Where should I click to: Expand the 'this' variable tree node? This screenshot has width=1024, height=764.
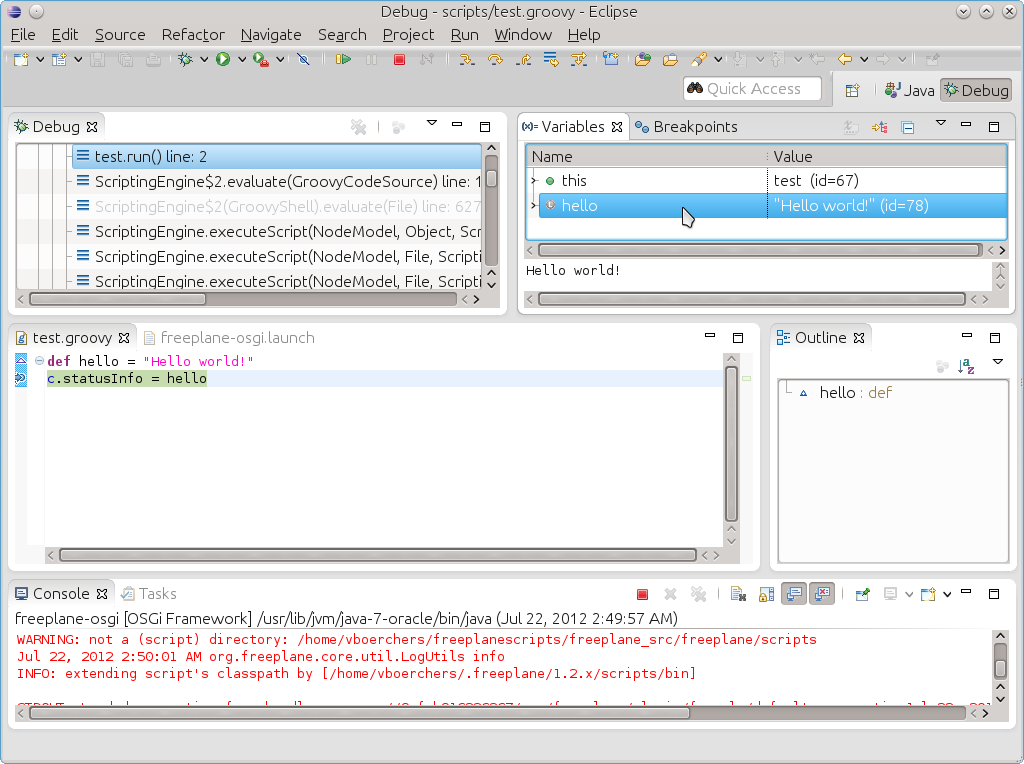click(534, 181)
